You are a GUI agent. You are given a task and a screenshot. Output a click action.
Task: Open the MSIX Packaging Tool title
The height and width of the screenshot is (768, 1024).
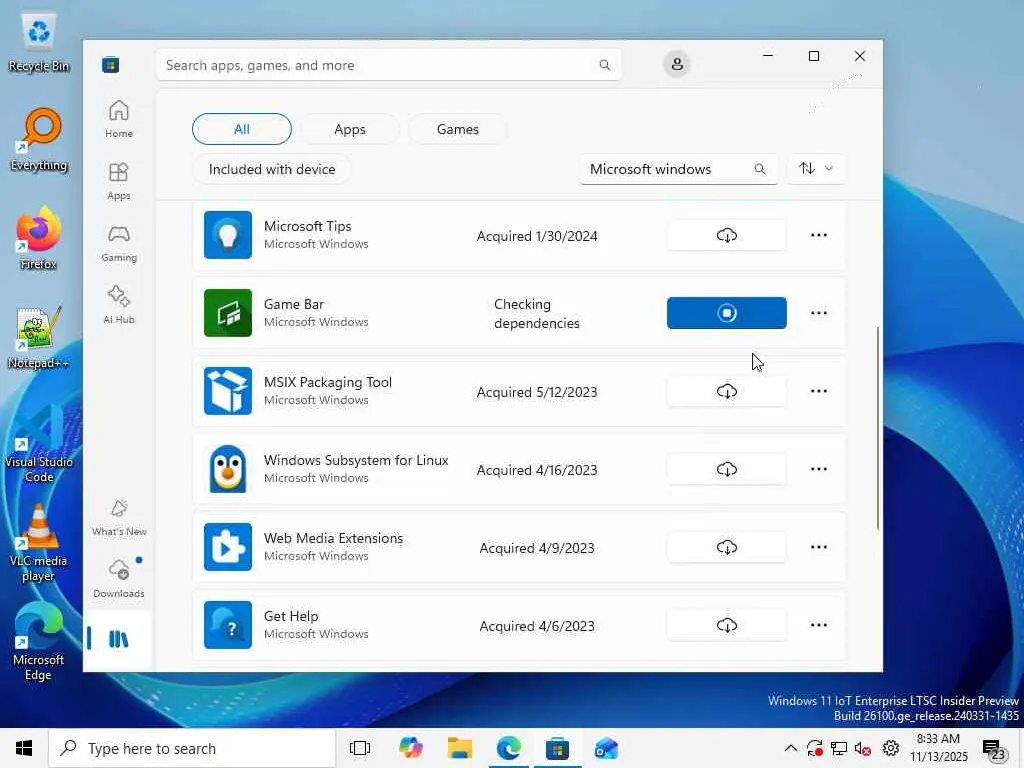(328, 382)
